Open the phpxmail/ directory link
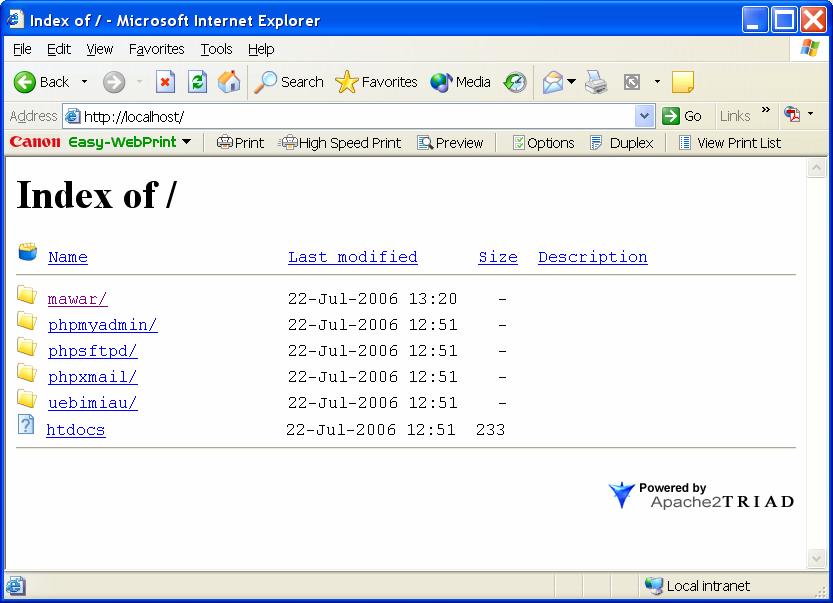Image resolution: width=833 pixels, height=603 pixels. pos(92,377)
